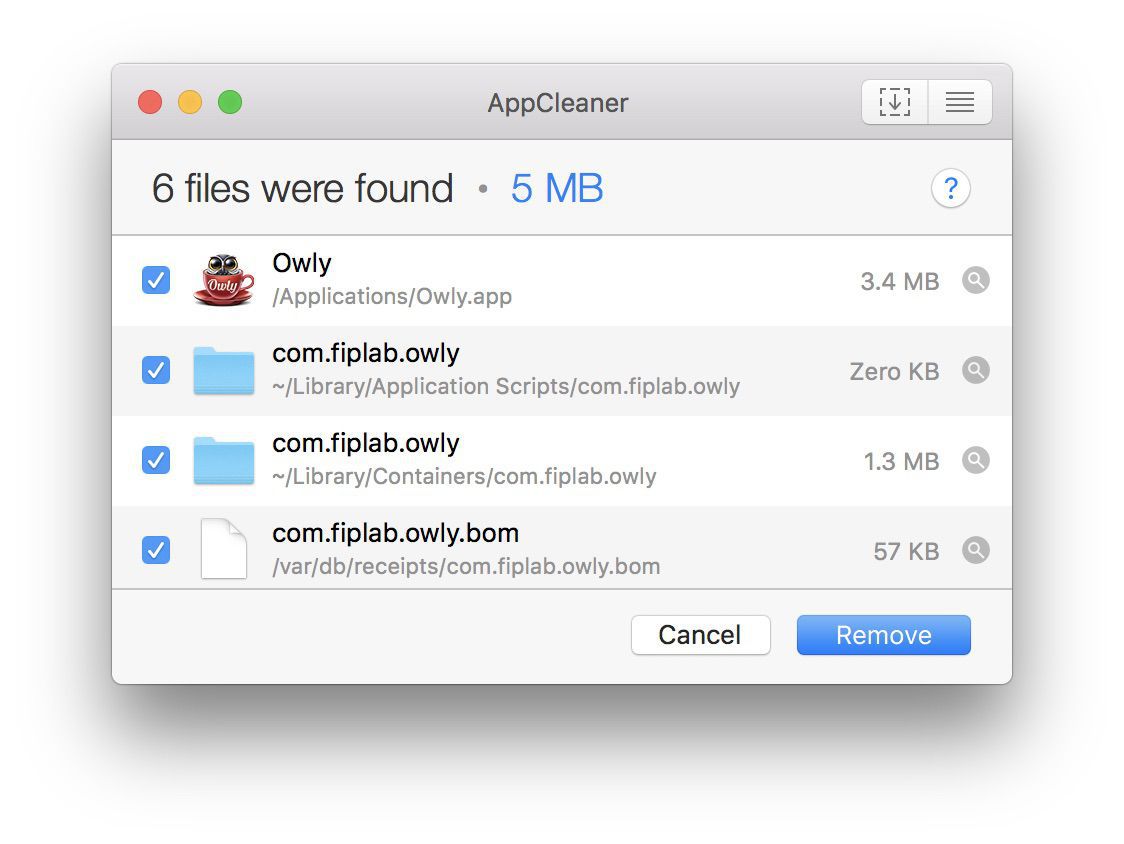1124x844 pixels.
Task: Uncheck the Containers com.fiplab.owly checkbox
Action: coord(156,460)
